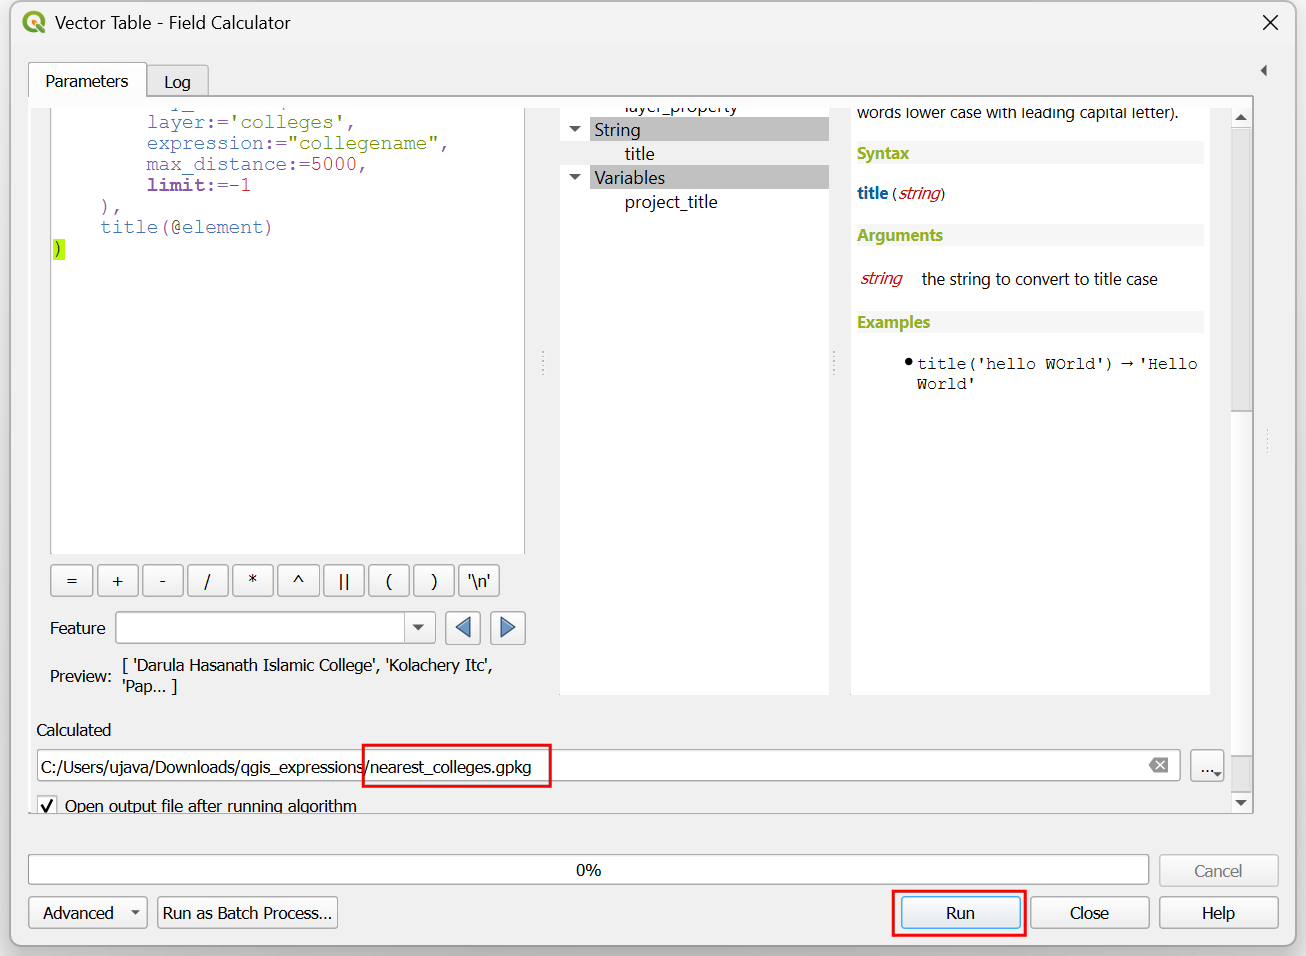This screenshot has height=956, width=1306.
Task: Open the output file browse (...) button
Action: [1207, 767]
